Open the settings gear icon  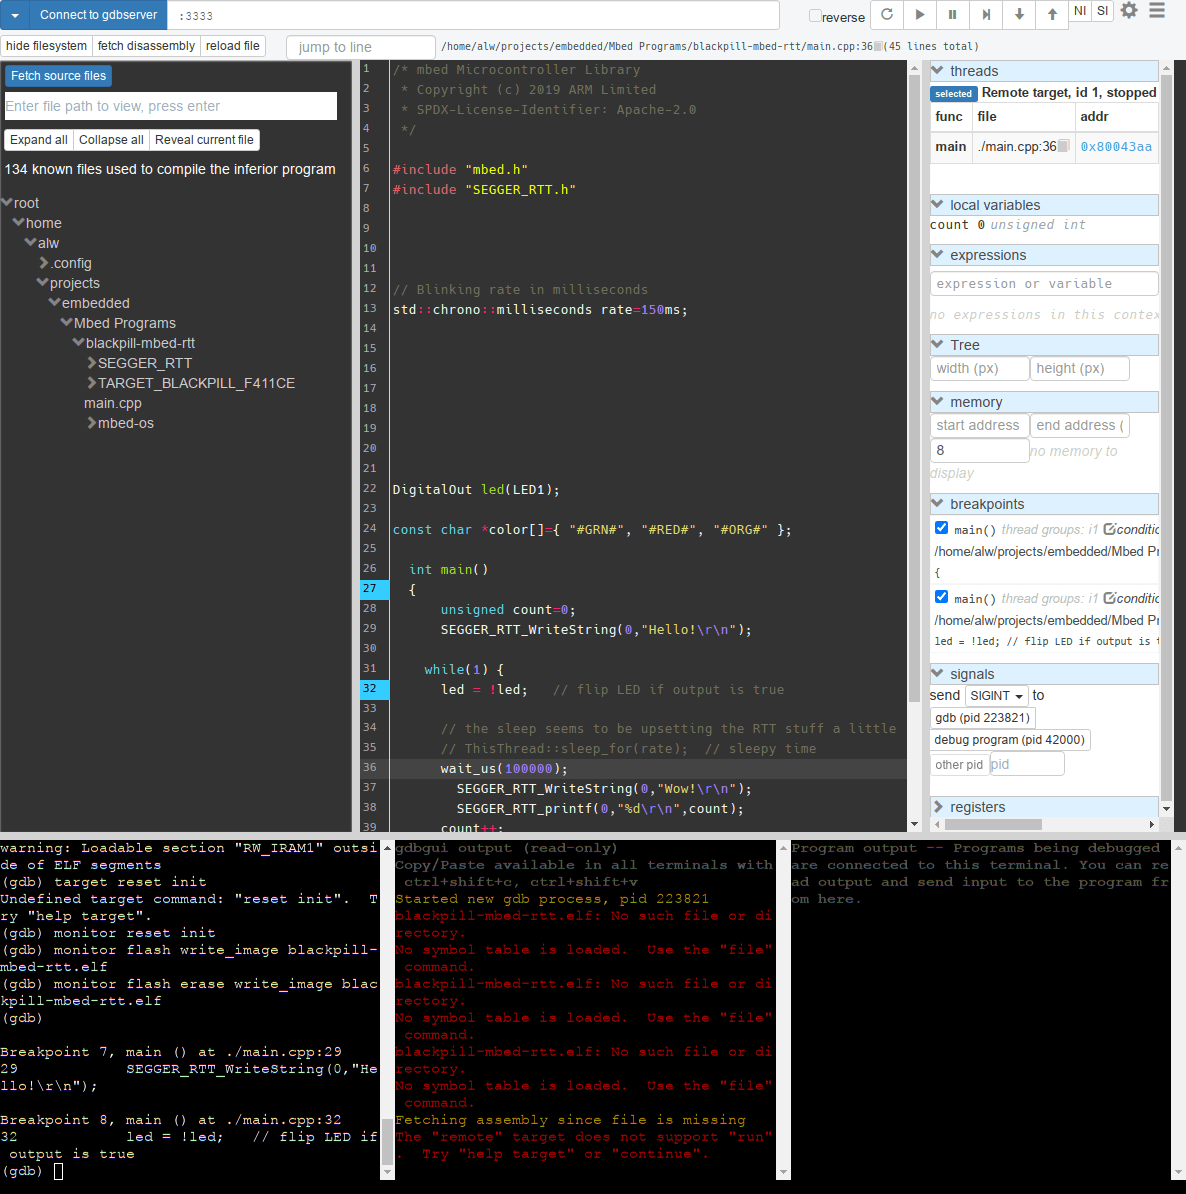[1129, 11]
